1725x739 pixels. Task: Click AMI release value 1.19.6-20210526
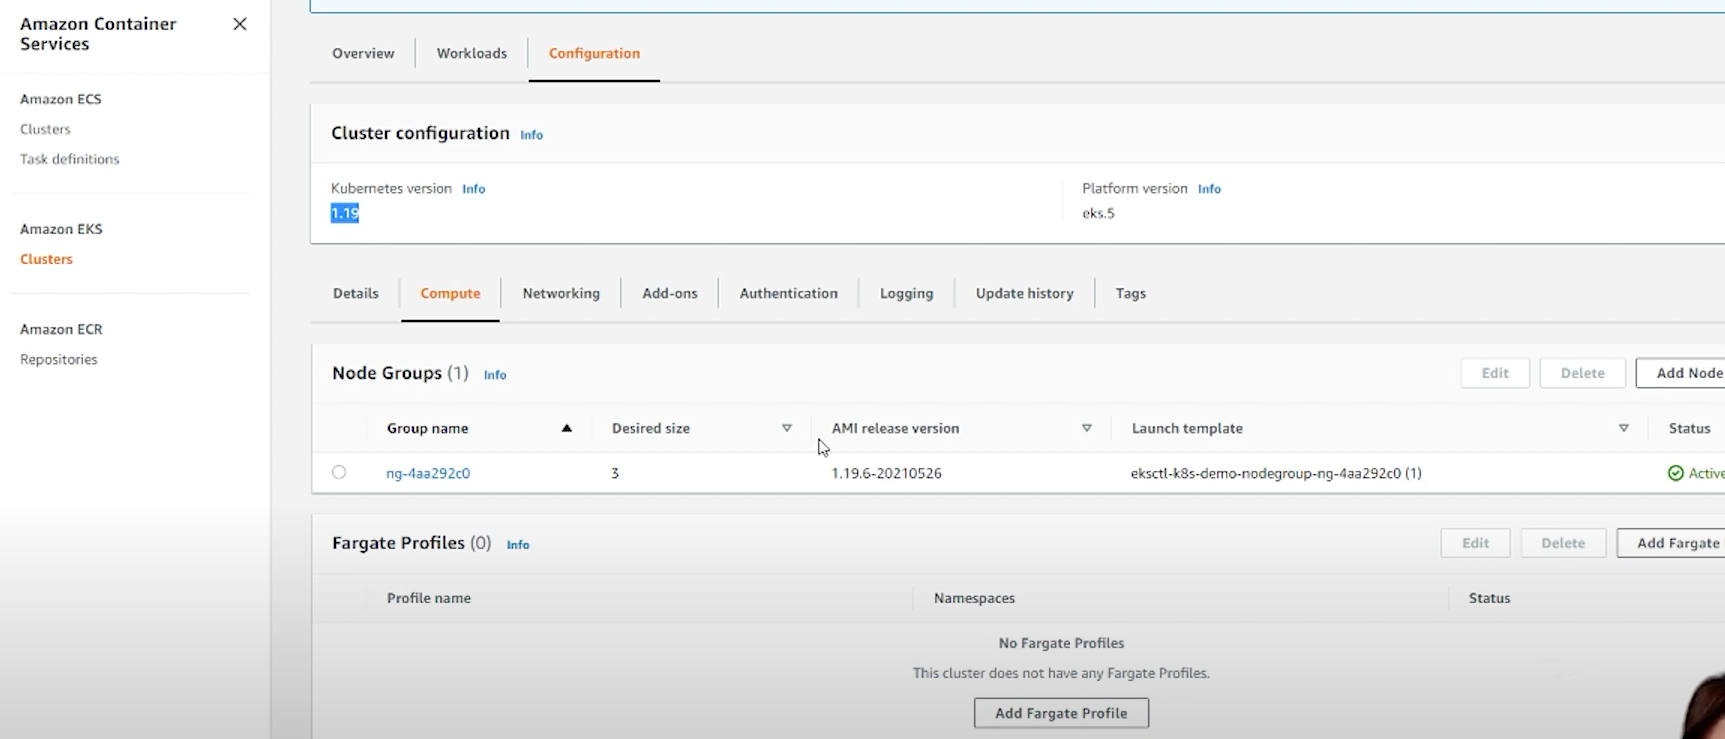tap(887, 473)
